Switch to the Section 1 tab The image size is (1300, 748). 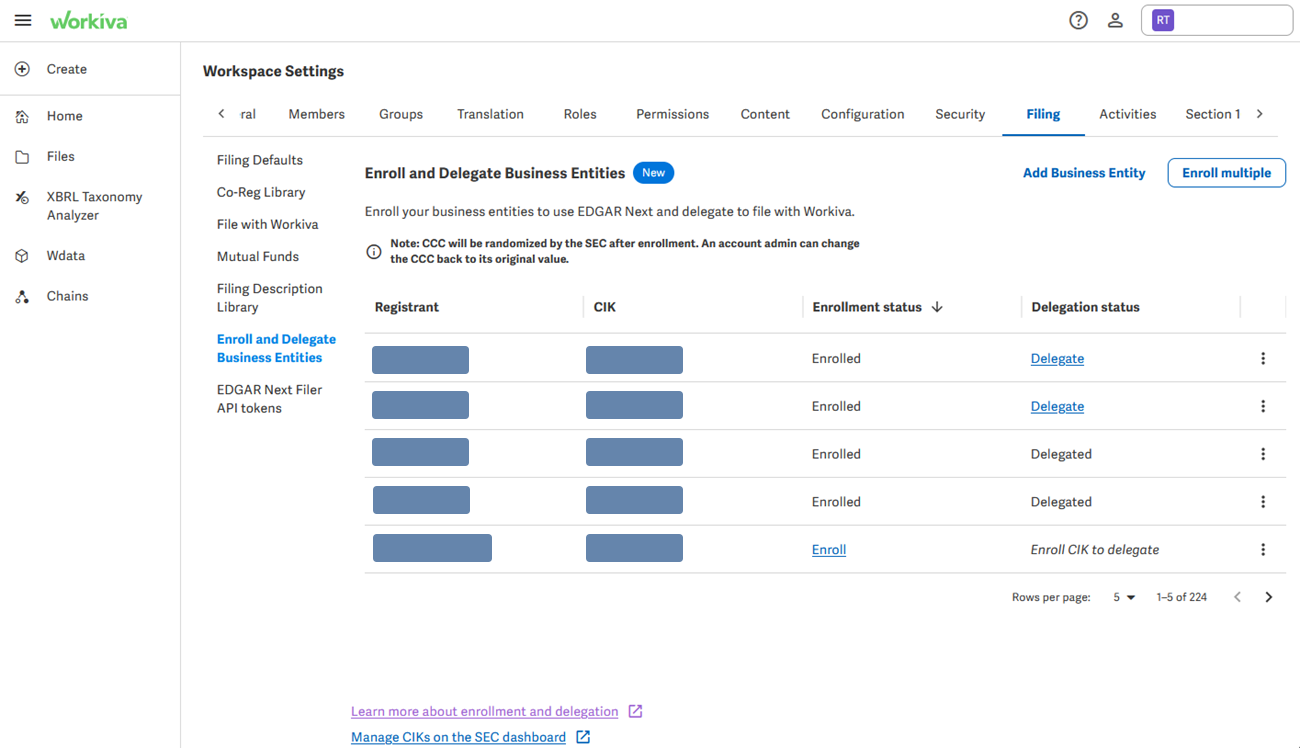pos(1213,114)
